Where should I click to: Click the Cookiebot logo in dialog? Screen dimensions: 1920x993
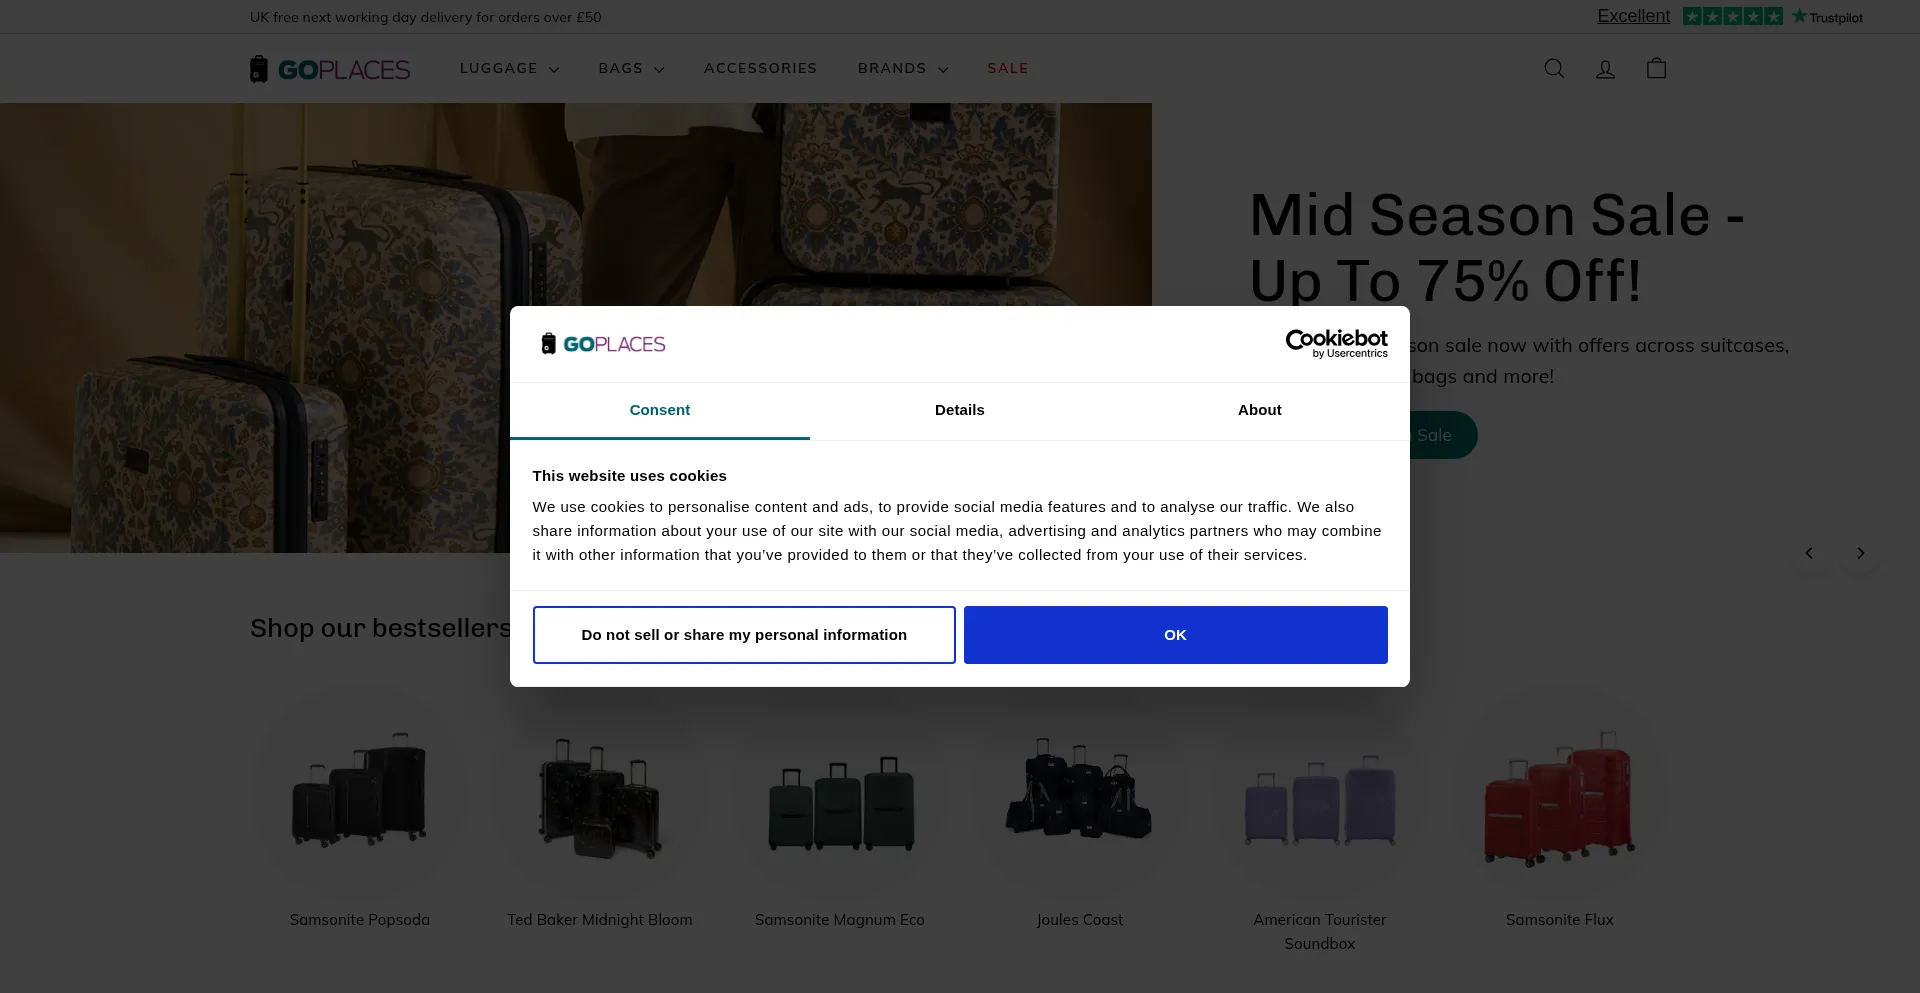tap(1336, 343)
